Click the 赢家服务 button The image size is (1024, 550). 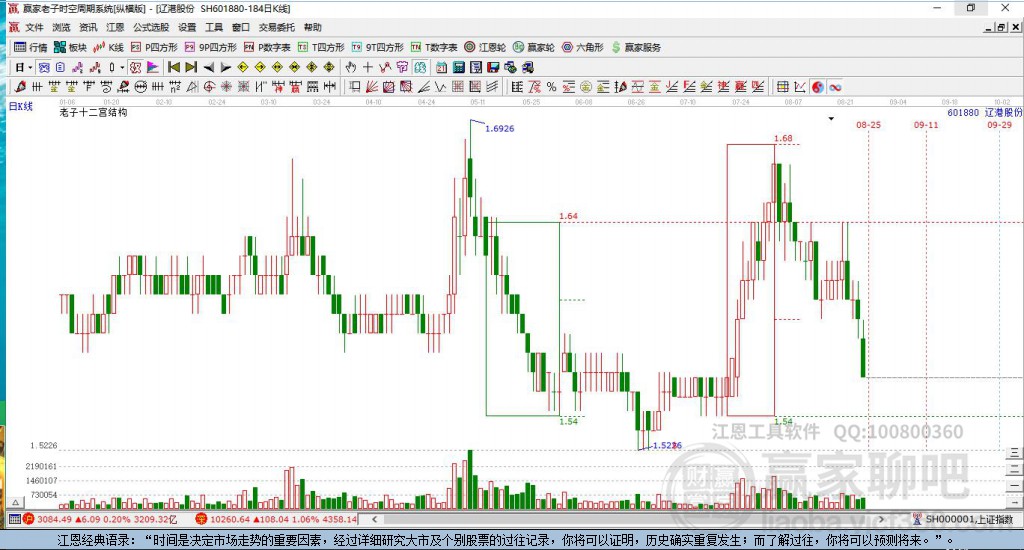636,47
